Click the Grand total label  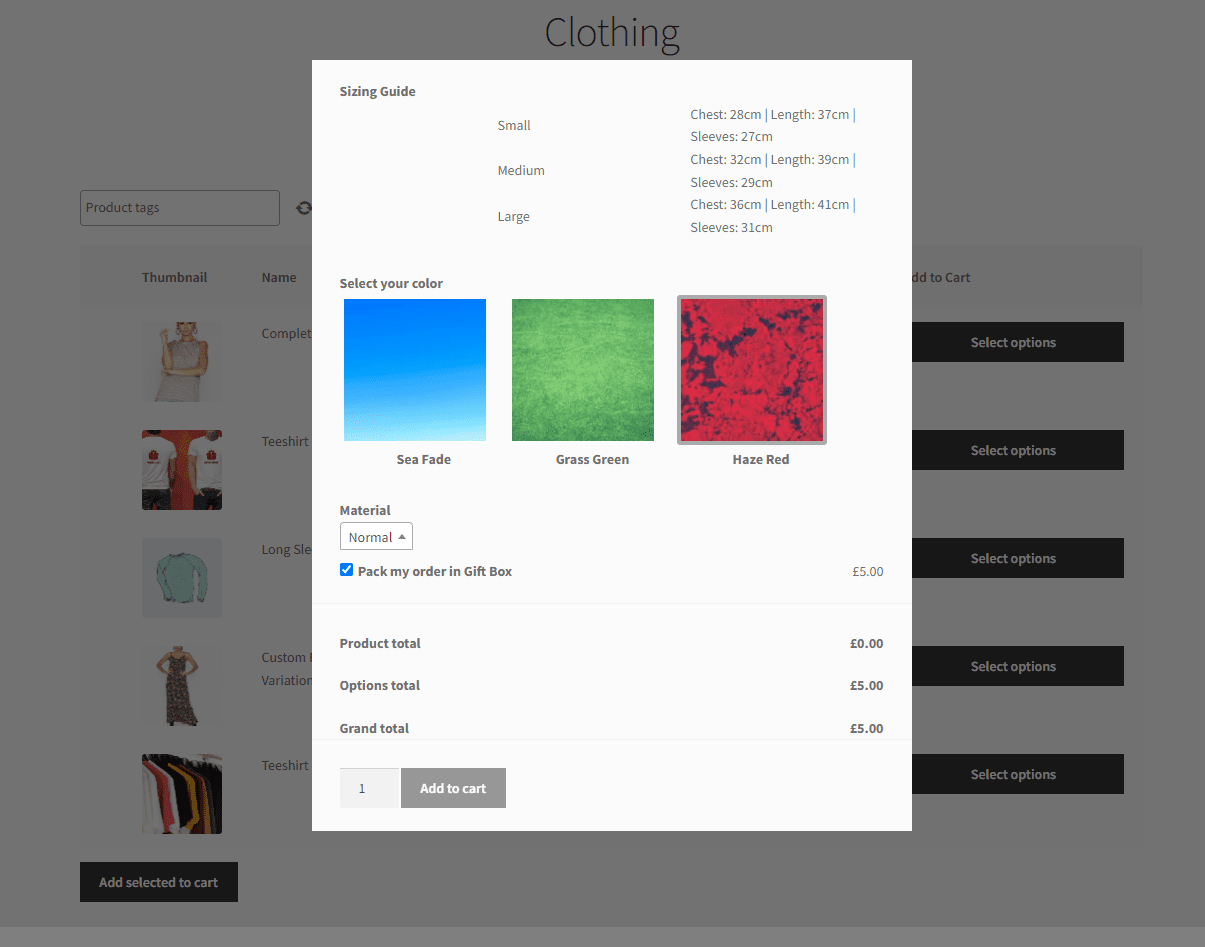[x=374, y=728]
